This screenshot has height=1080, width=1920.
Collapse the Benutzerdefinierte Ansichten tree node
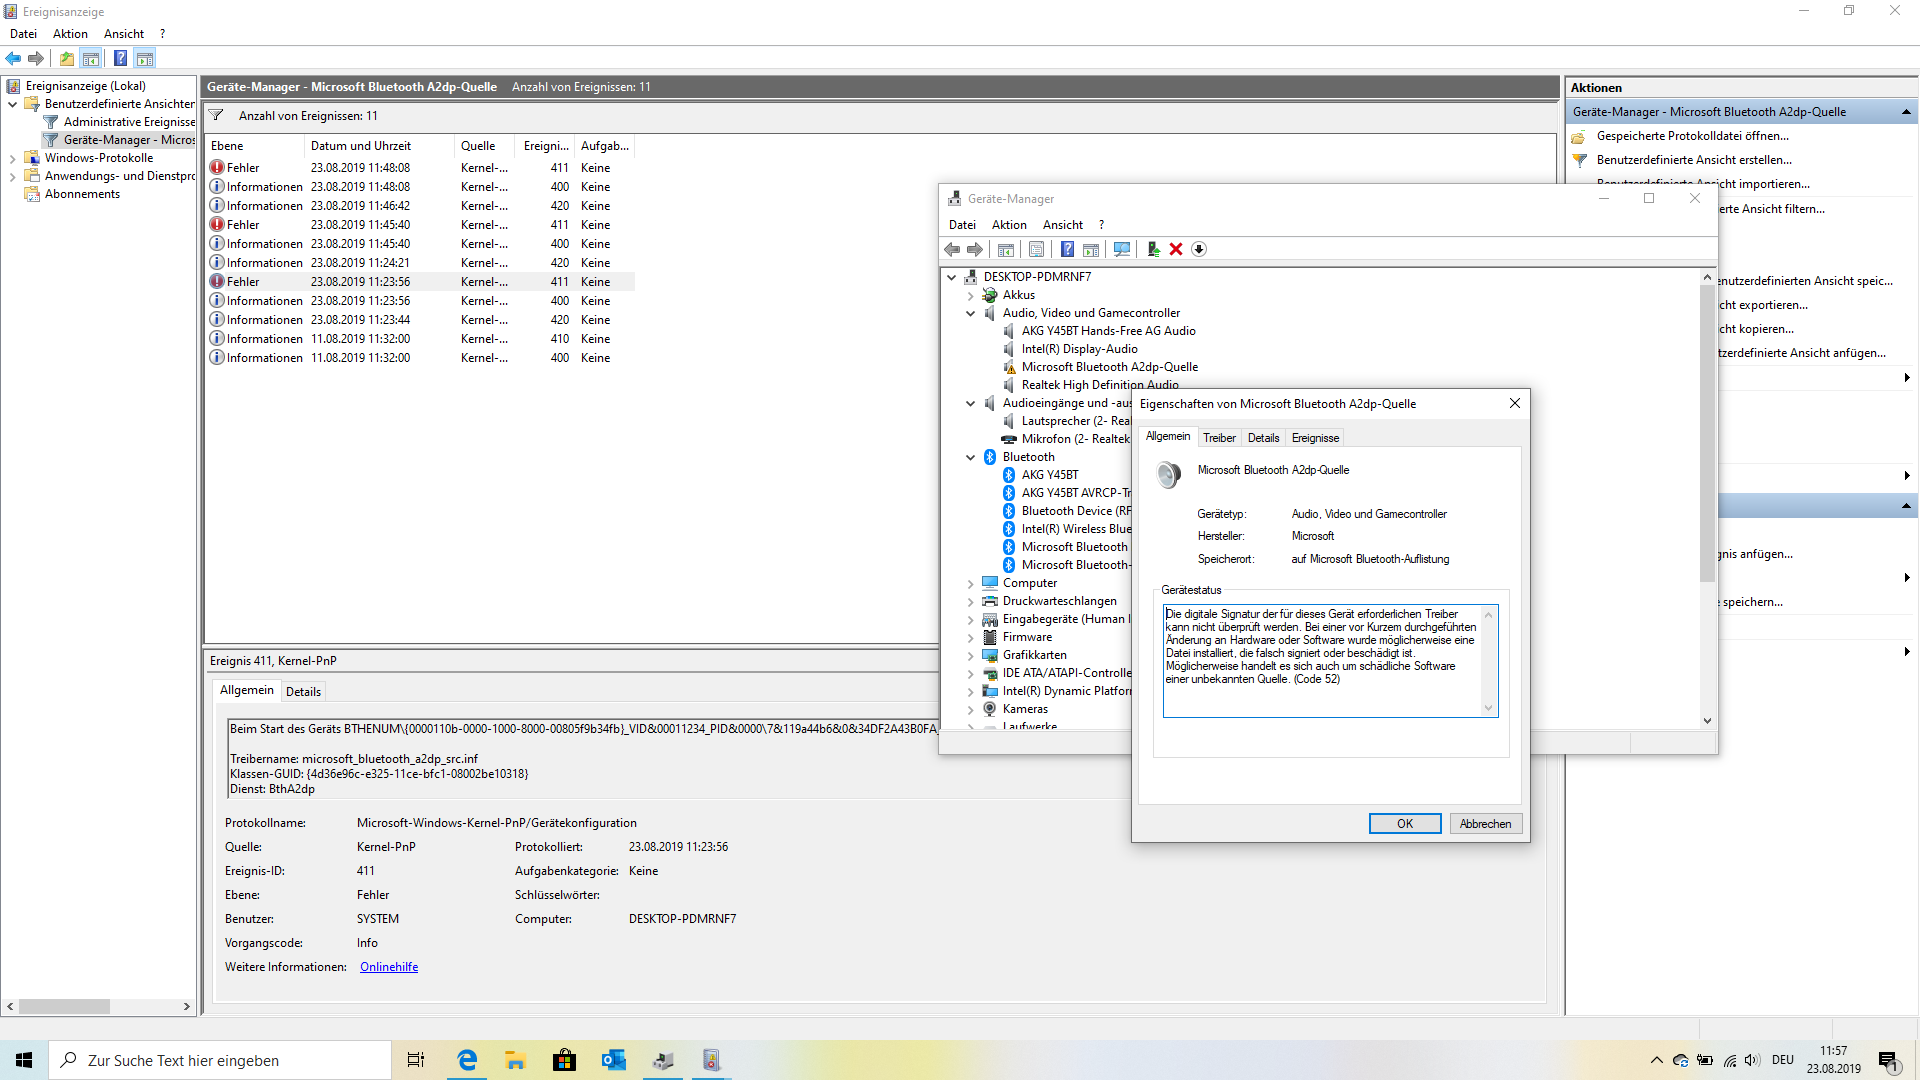pos(12,104)
